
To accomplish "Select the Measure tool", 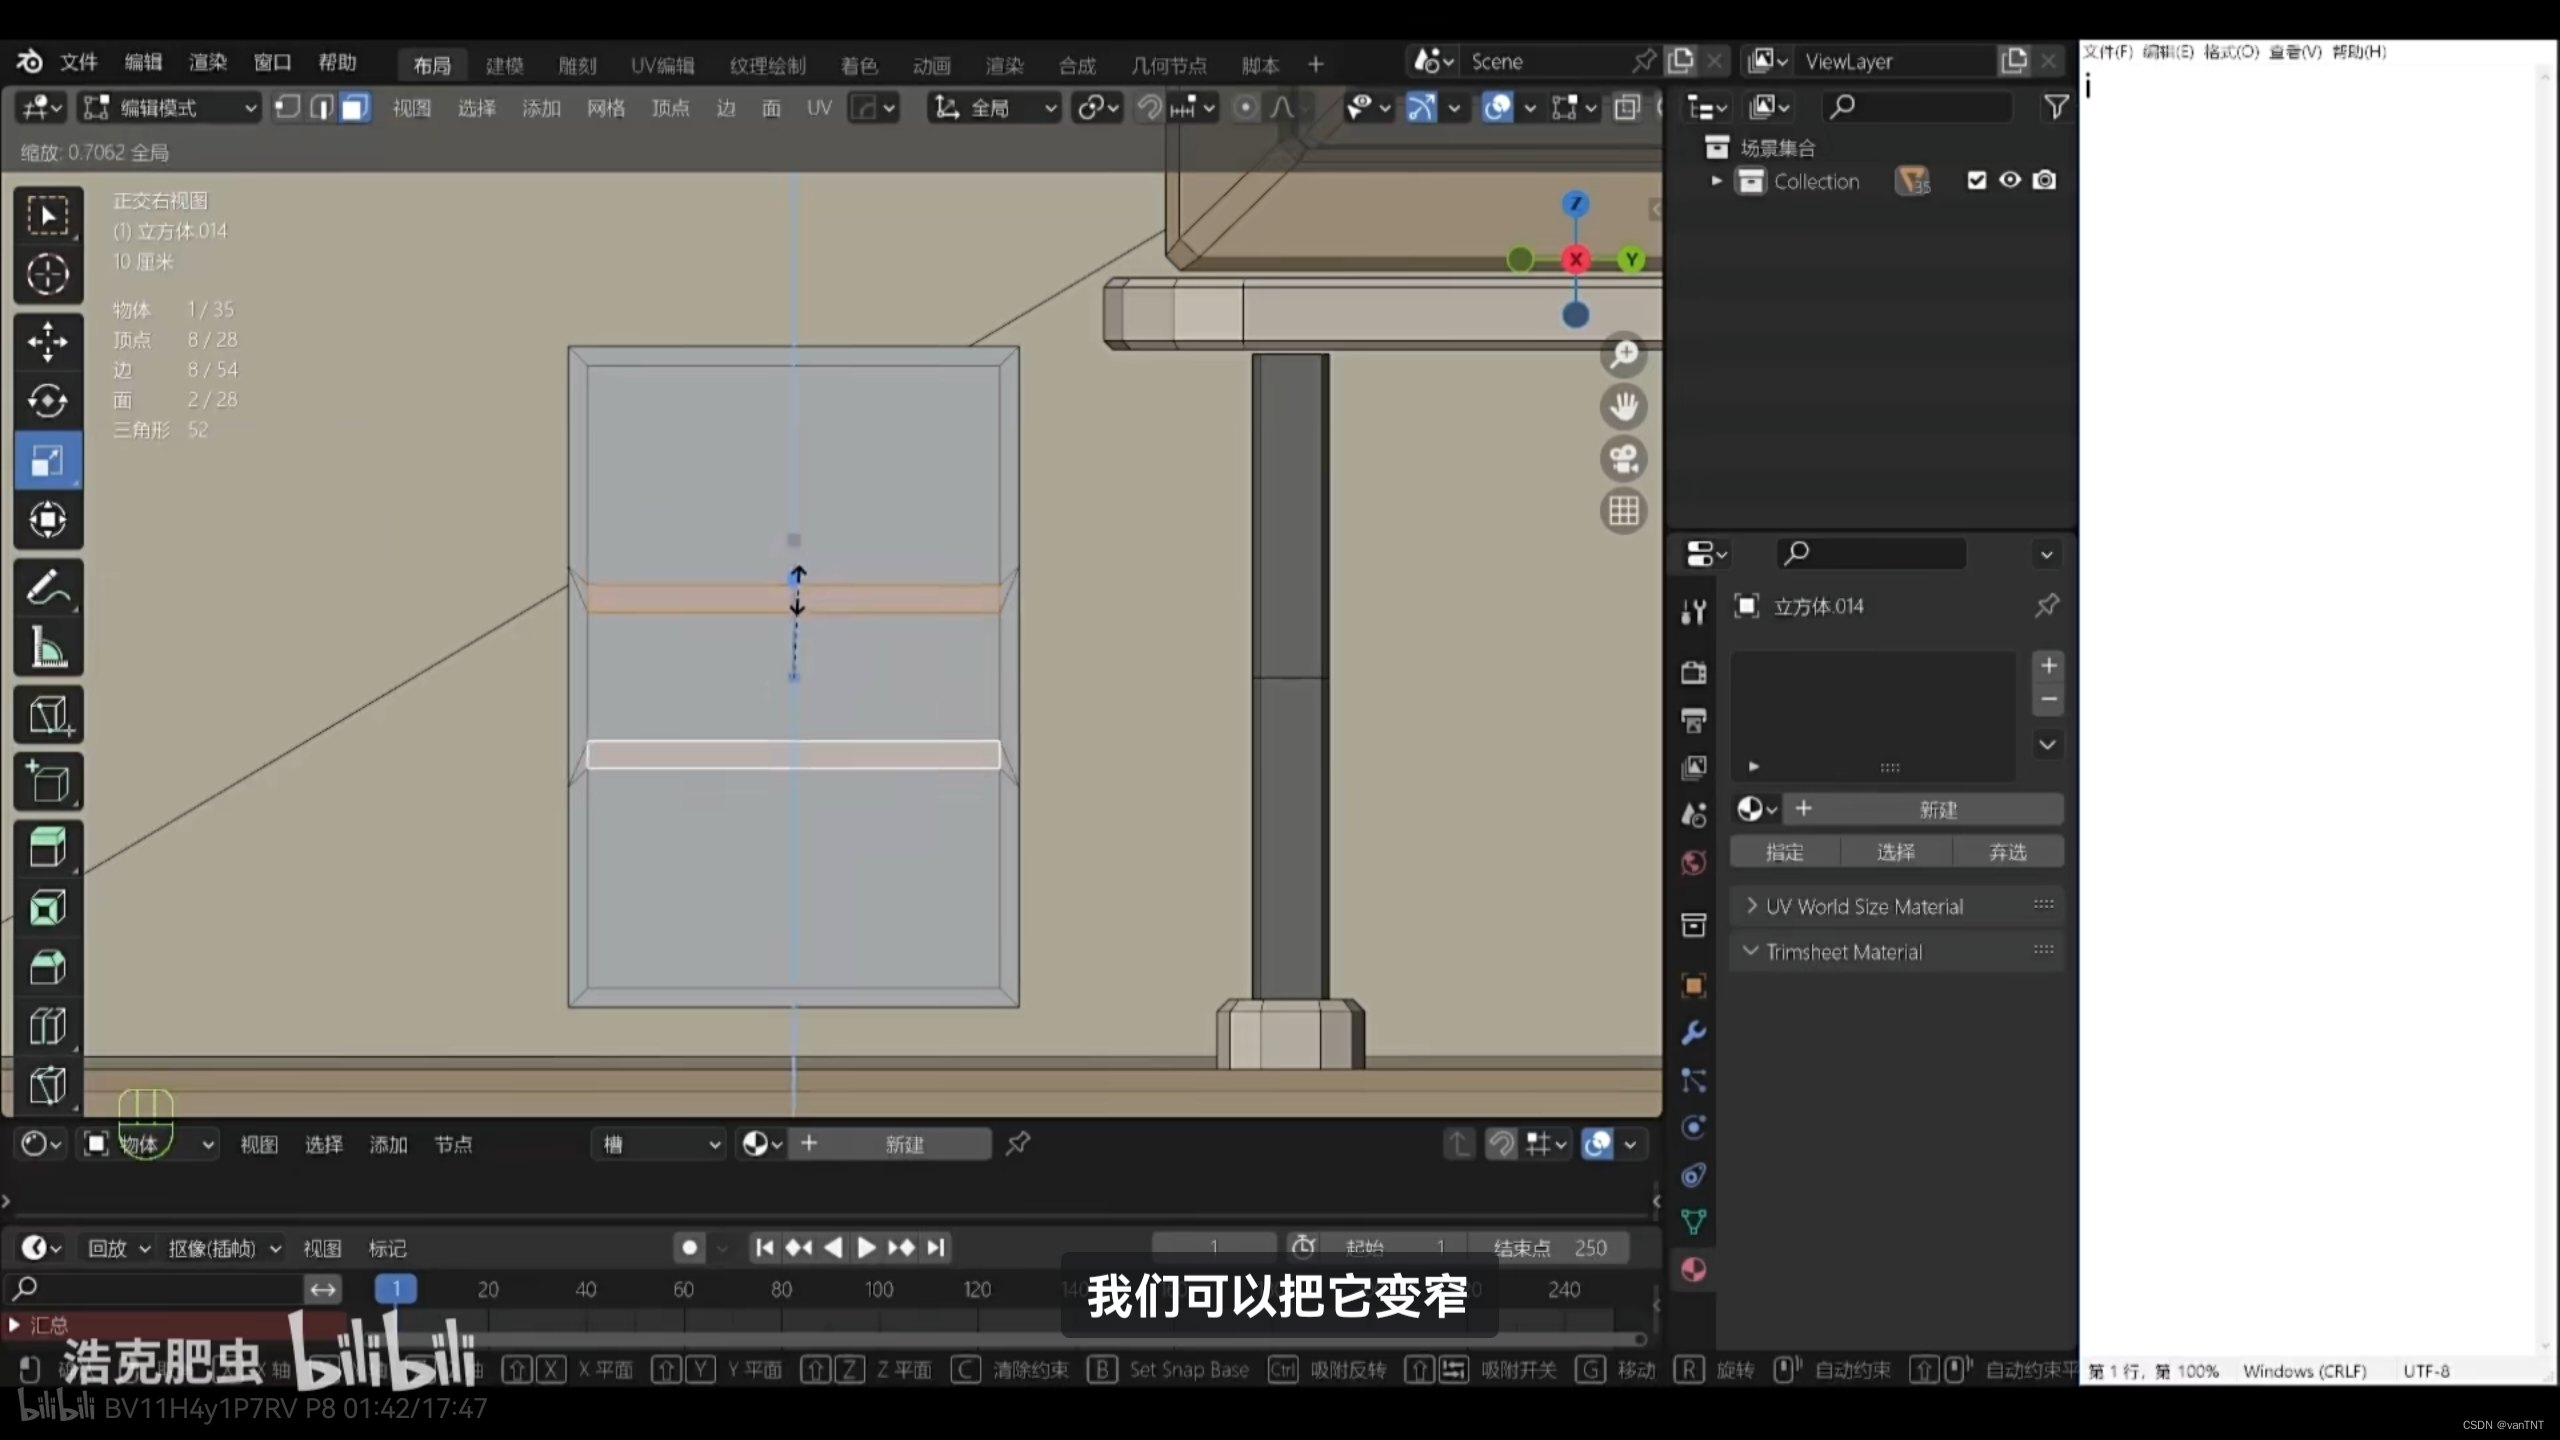I will (47, 647).
